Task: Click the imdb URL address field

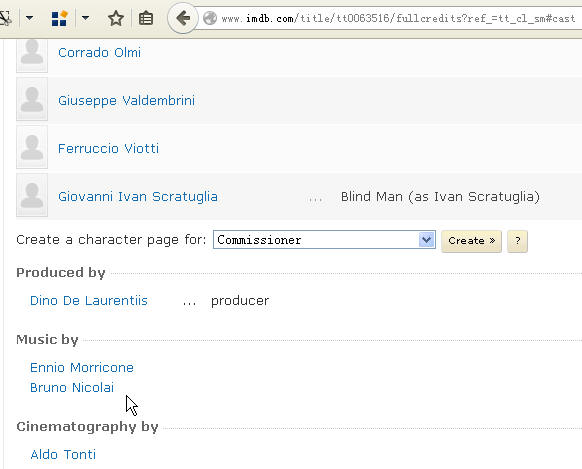Action: pos(397,18)
